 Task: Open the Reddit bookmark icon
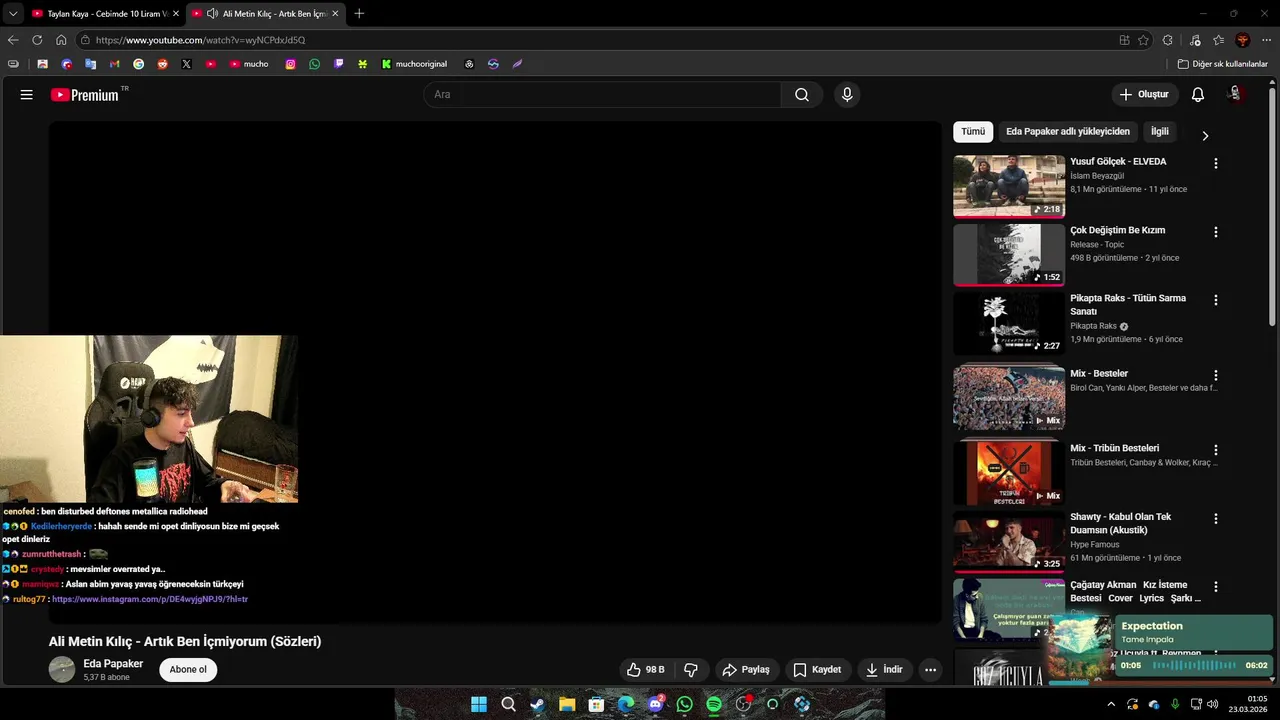click(162, 64)
